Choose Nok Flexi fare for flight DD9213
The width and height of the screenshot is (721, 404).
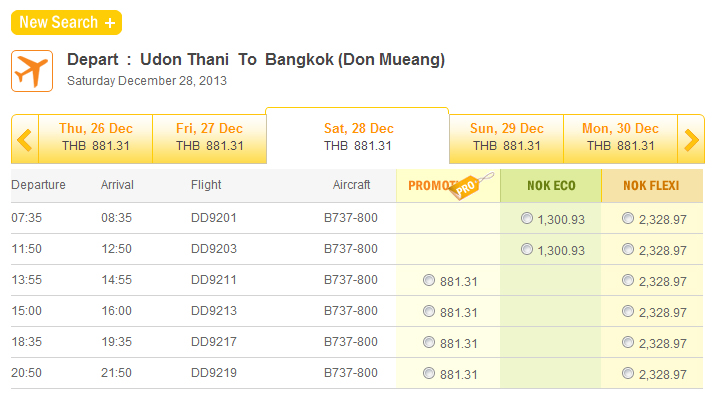click(627, 312)
